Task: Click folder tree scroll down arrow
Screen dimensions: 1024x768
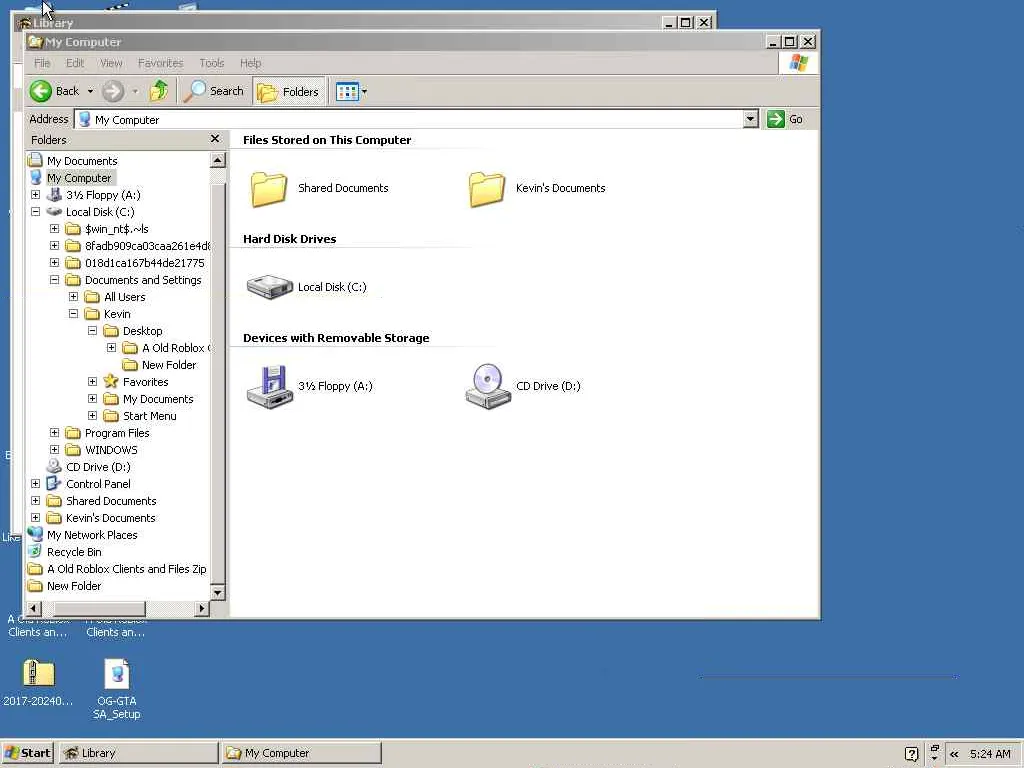Action: pyautogui.click(x=217, y=592)
